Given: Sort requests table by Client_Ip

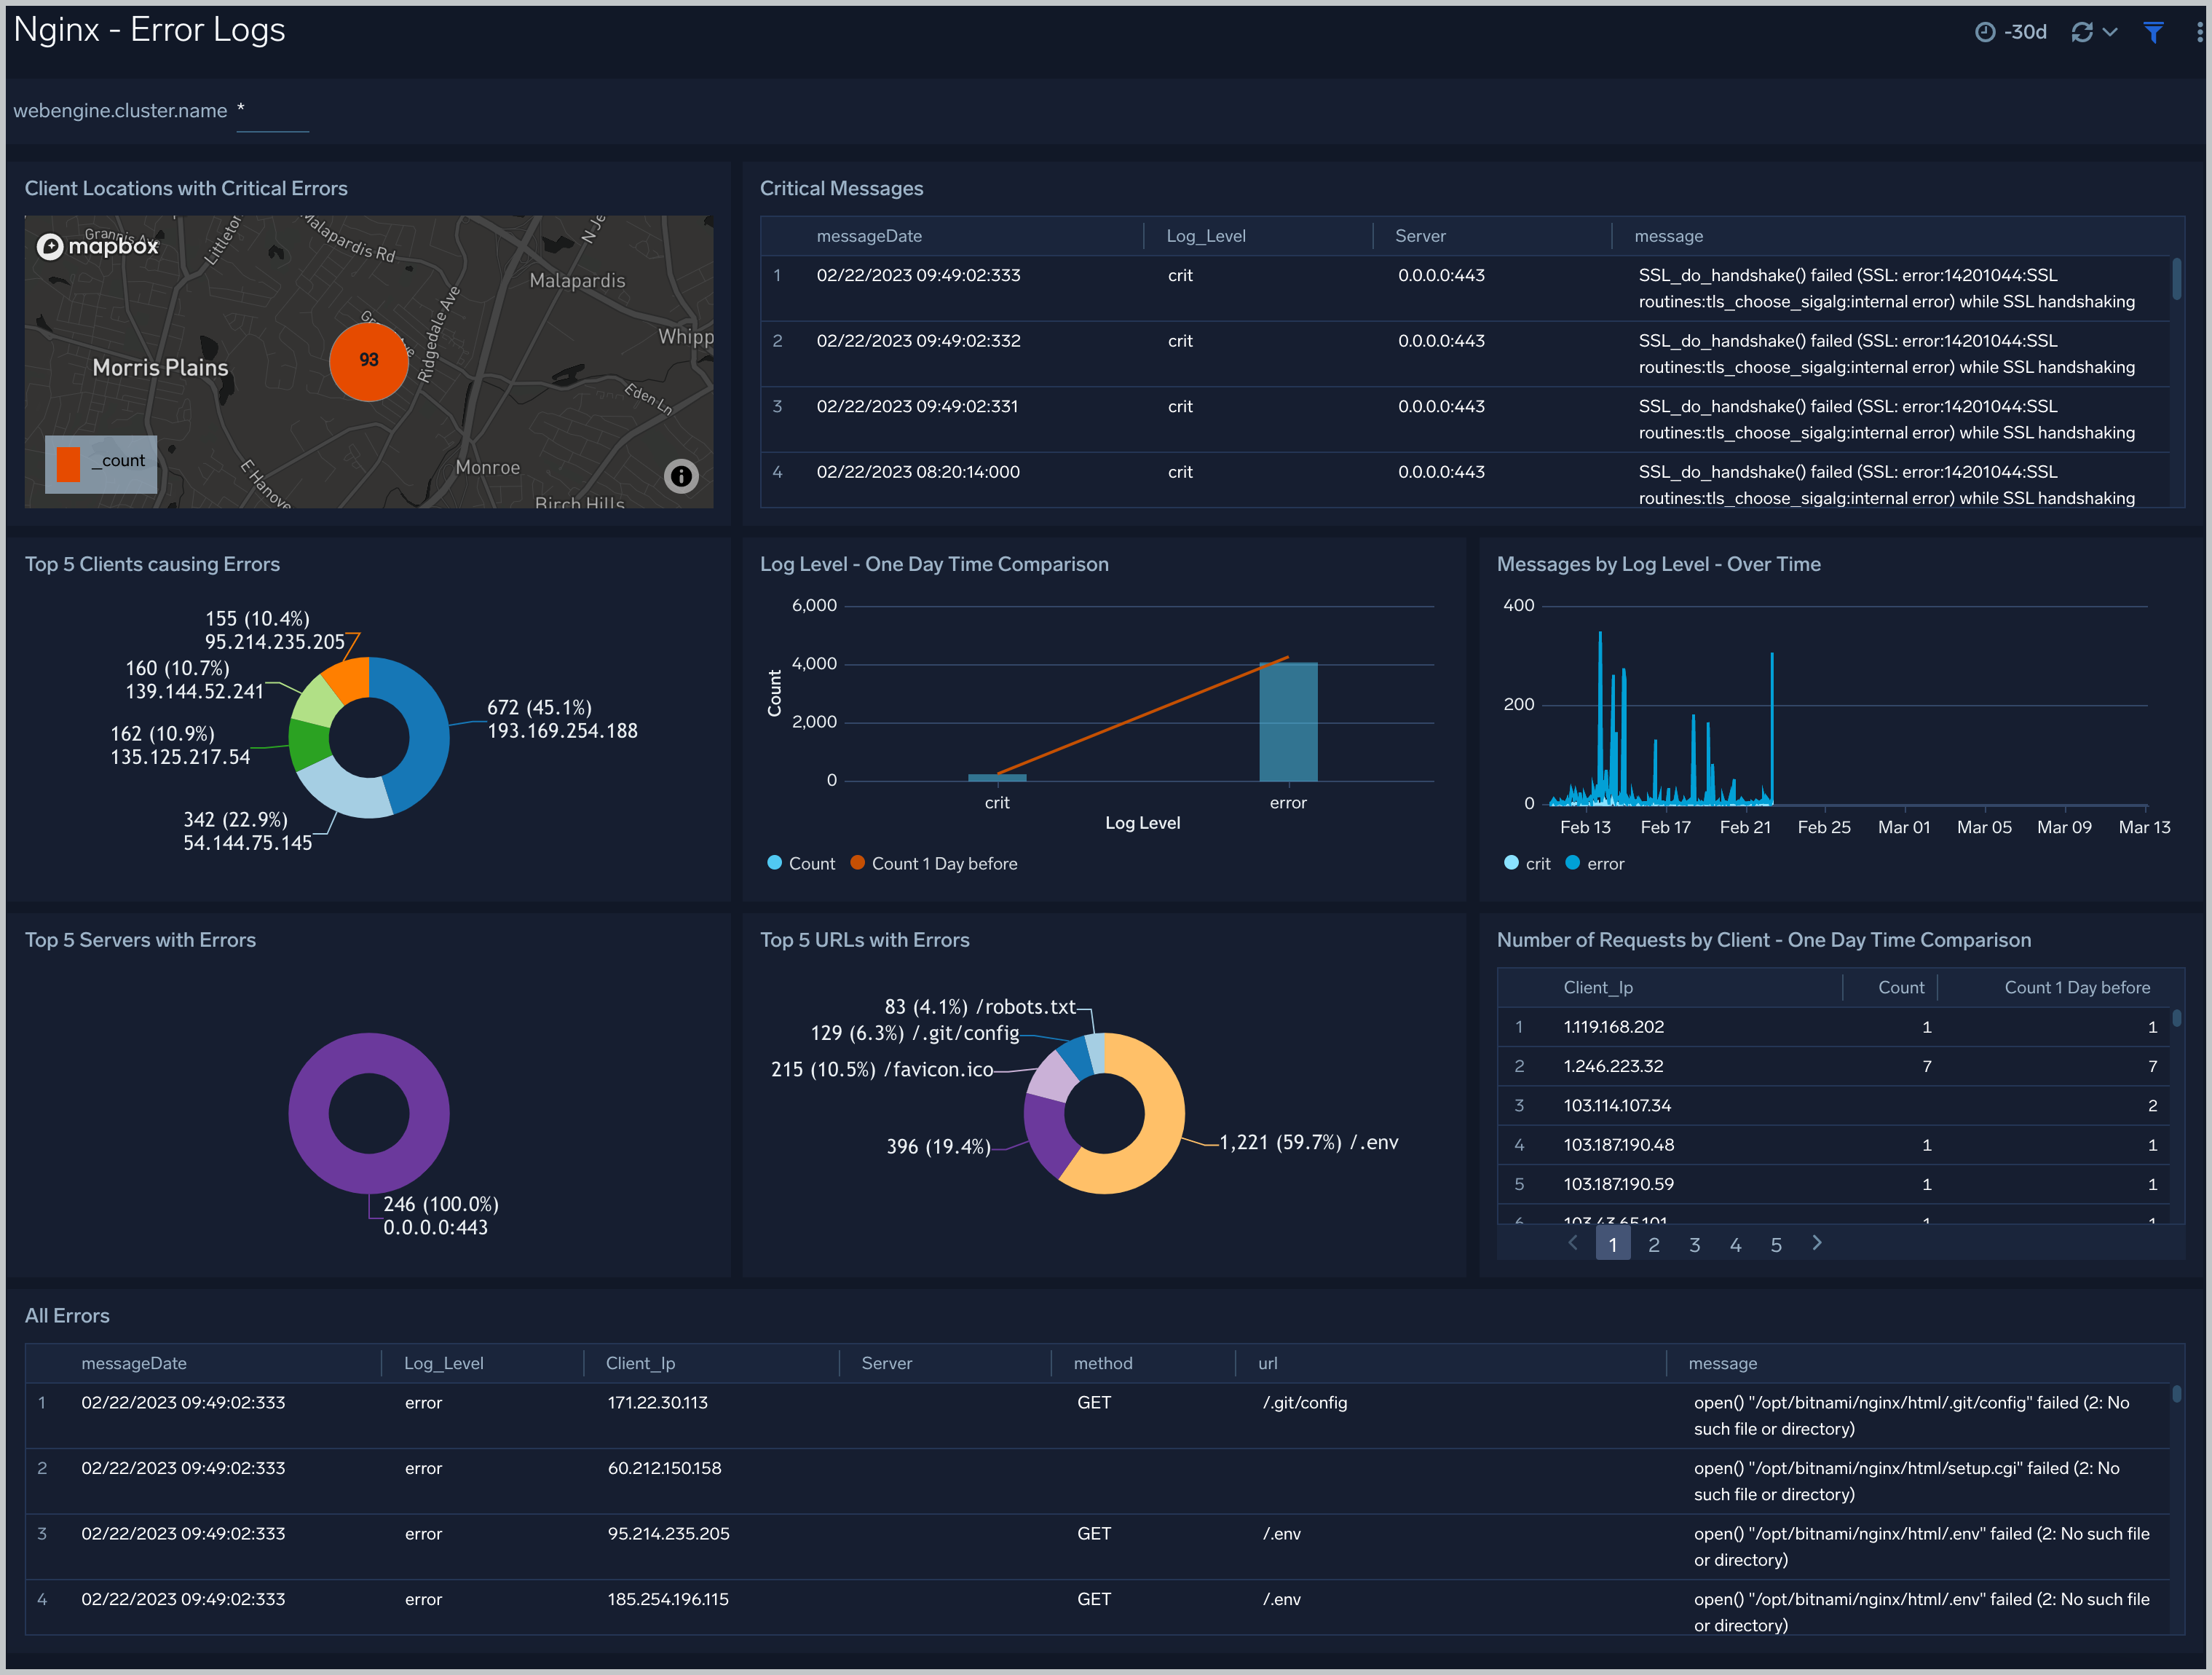Looking at the screenshot, I should coord(1598,987).
